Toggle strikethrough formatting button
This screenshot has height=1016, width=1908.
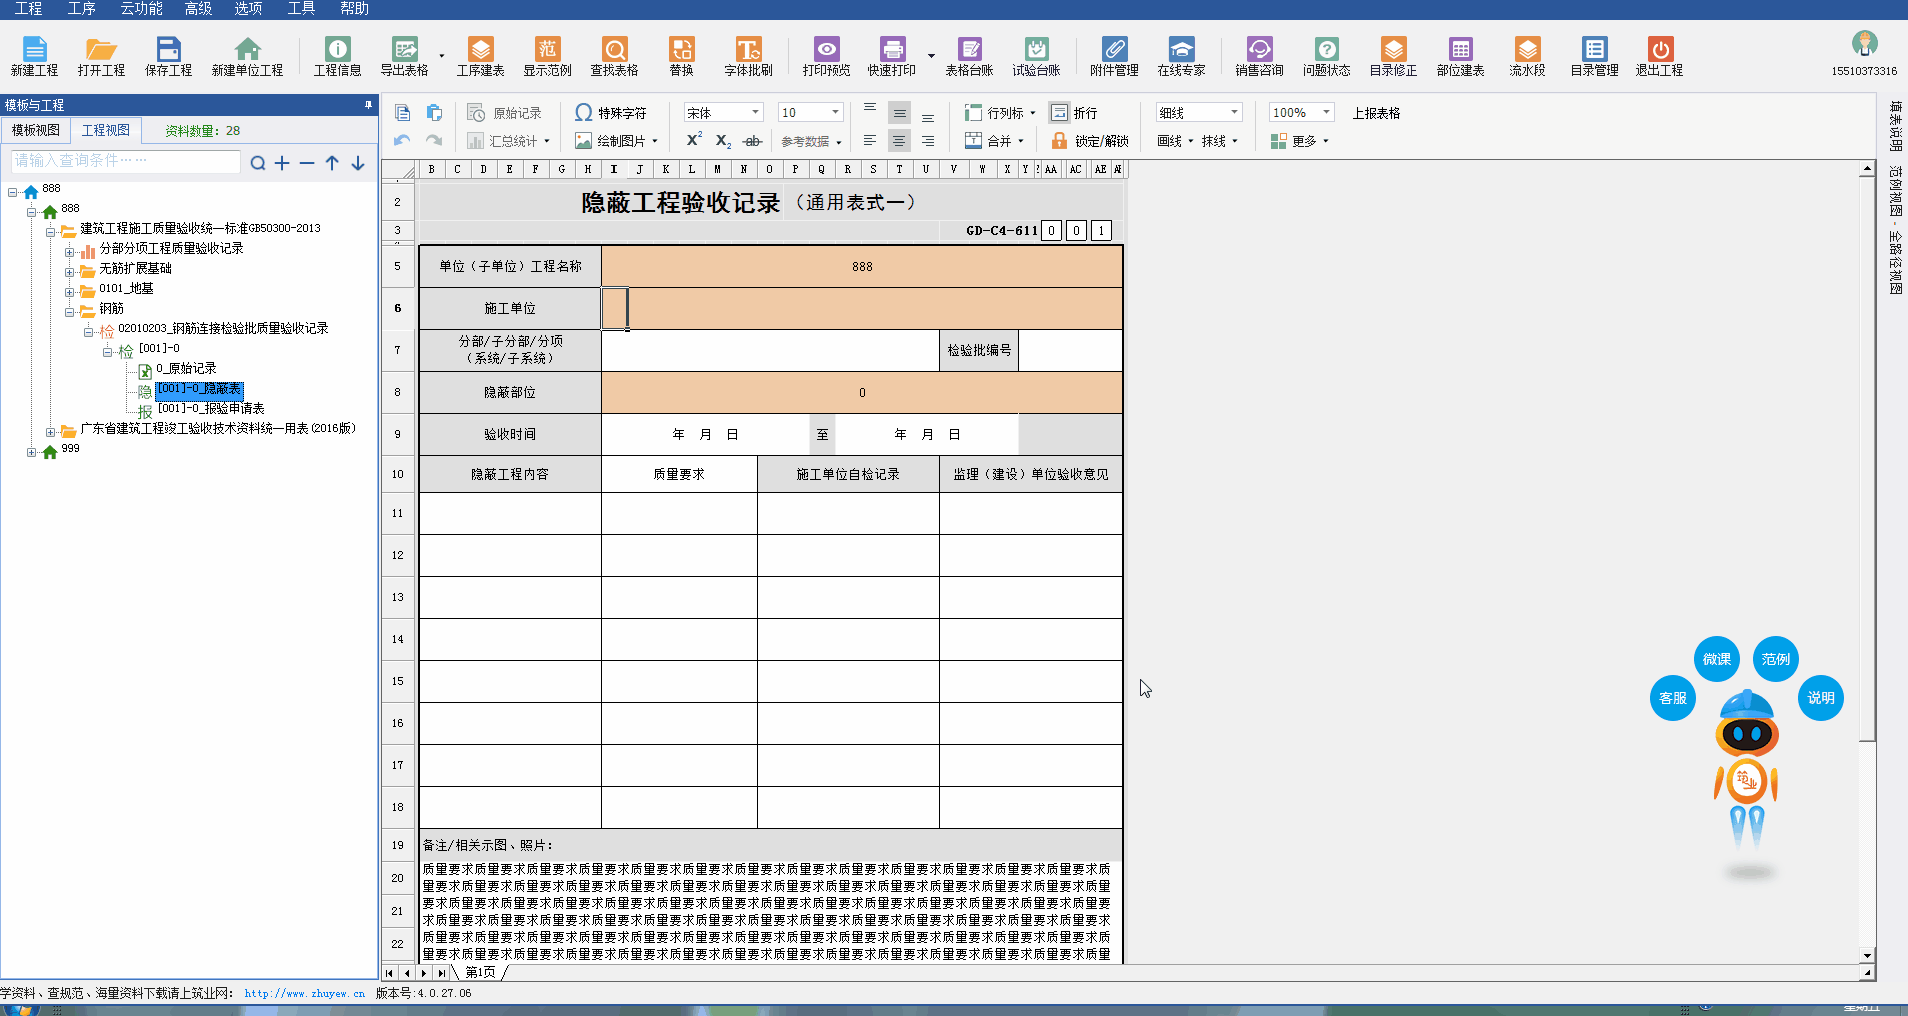click(x=753, y=141)
